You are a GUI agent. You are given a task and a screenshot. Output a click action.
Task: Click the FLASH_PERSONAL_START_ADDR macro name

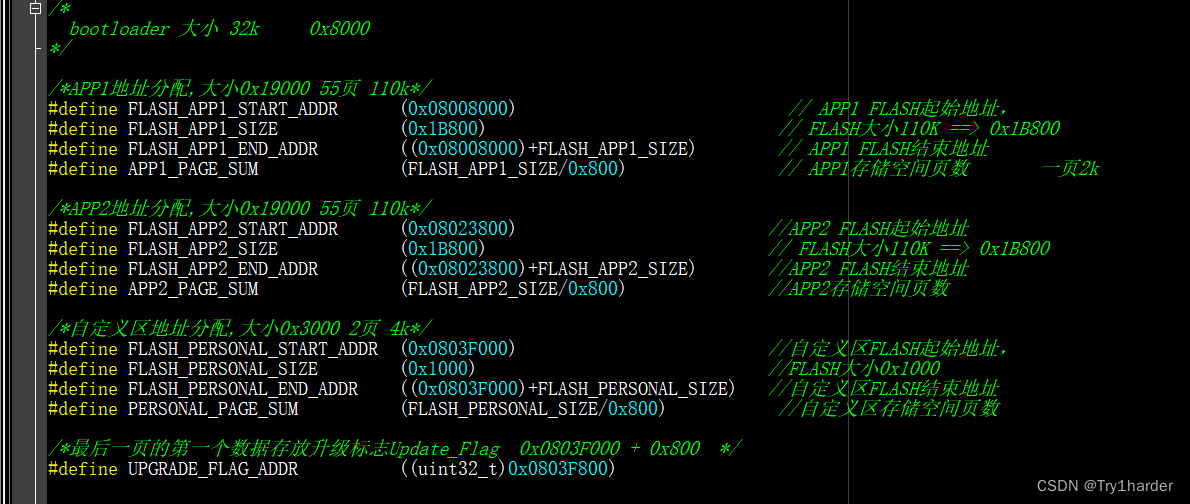point(253,348)
